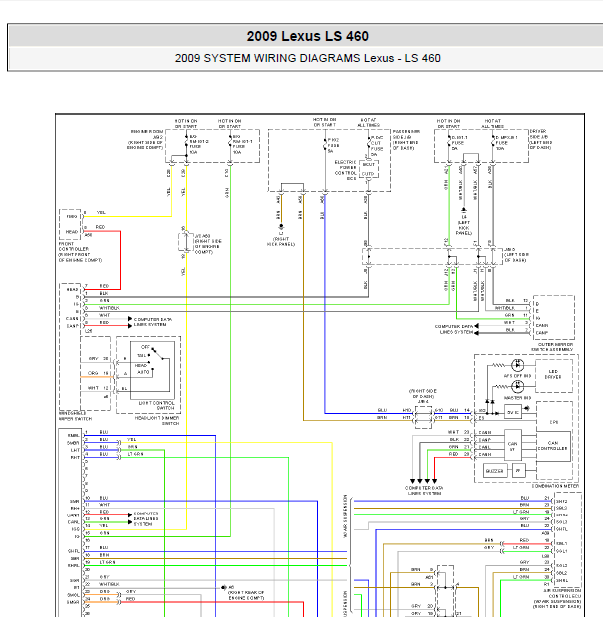Click the "OFF" position in the light control switch

point(145,347)
